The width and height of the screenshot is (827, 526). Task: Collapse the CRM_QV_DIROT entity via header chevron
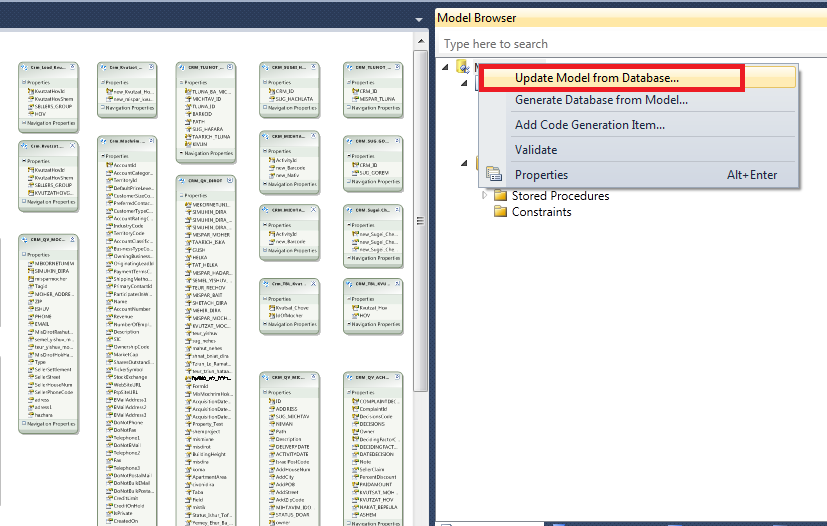click(230, 180)
